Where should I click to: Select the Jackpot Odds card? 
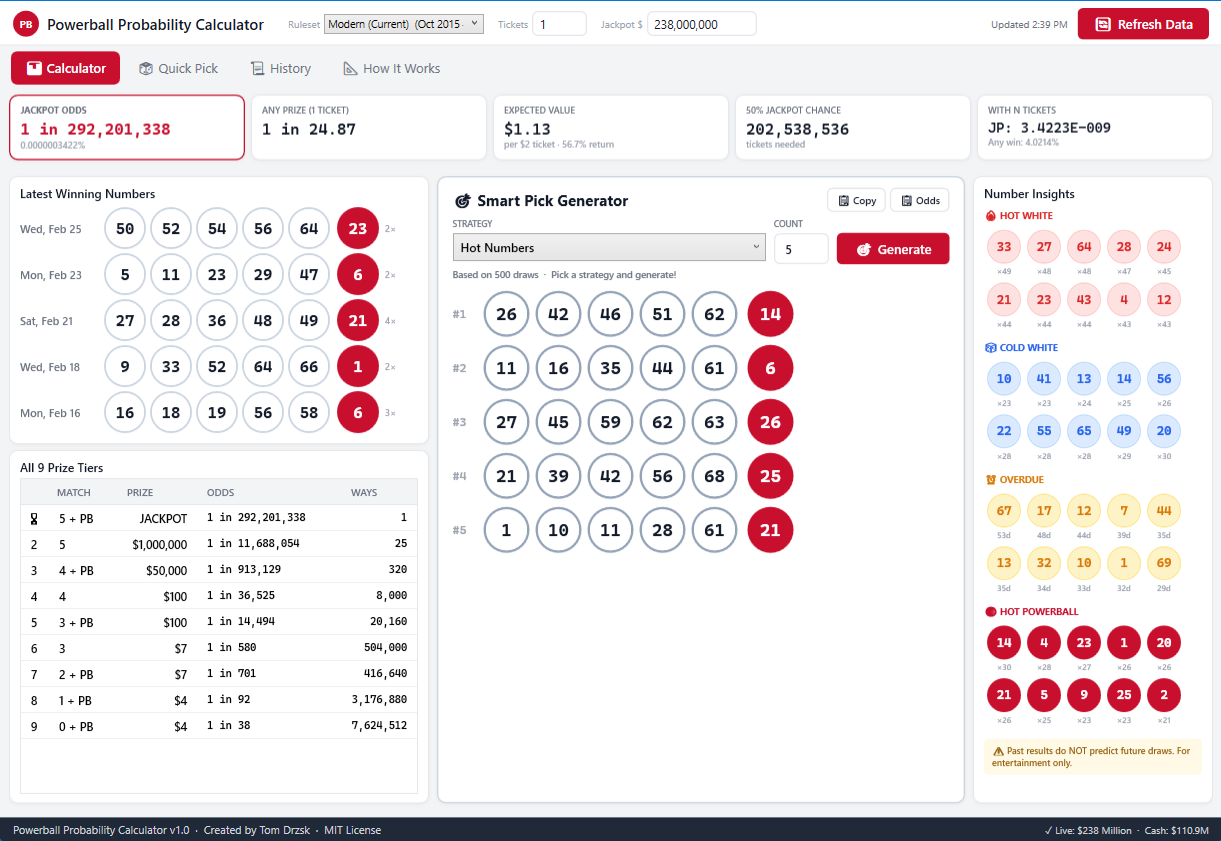(x=127, y=127)
